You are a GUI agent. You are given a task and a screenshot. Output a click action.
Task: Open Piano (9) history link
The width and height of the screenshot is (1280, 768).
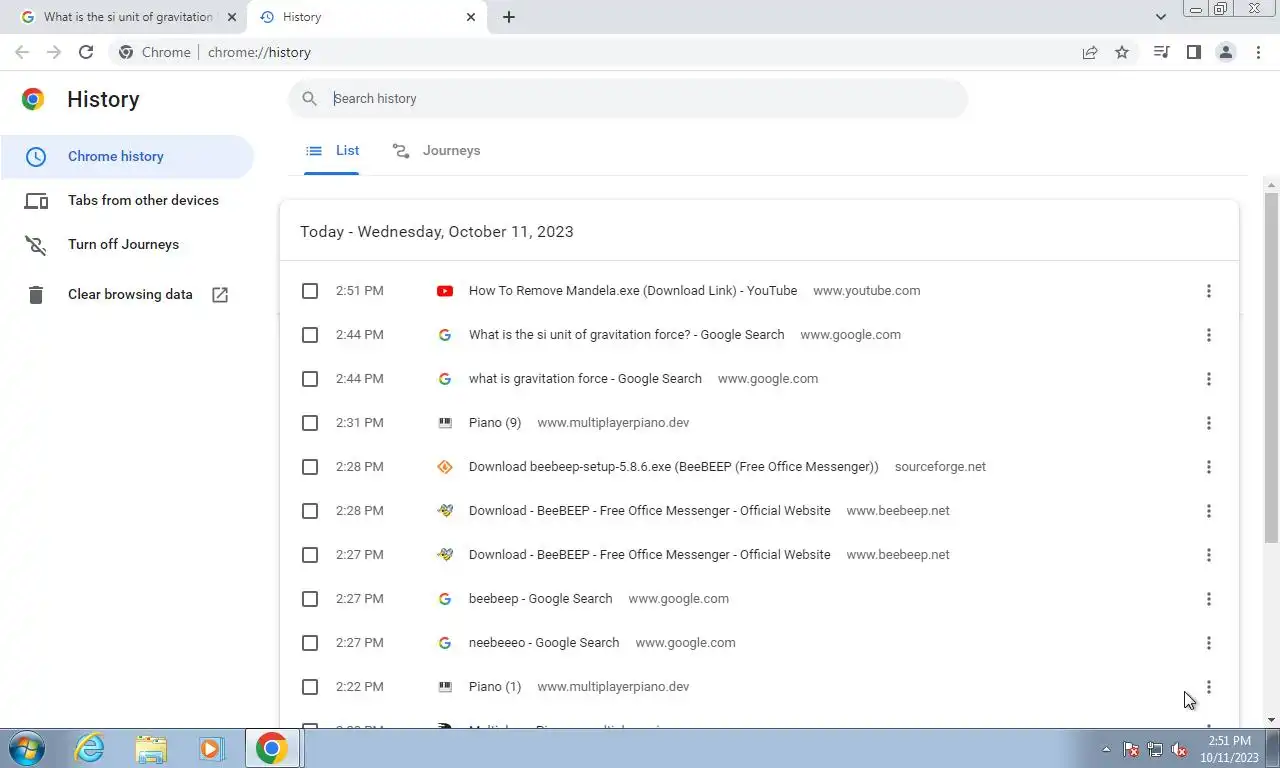pos(495,423)
